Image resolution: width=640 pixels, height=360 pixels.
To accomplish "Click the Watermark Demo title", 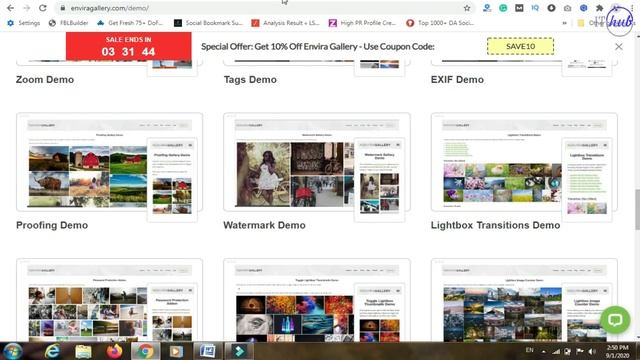I will tap(264, 225).
